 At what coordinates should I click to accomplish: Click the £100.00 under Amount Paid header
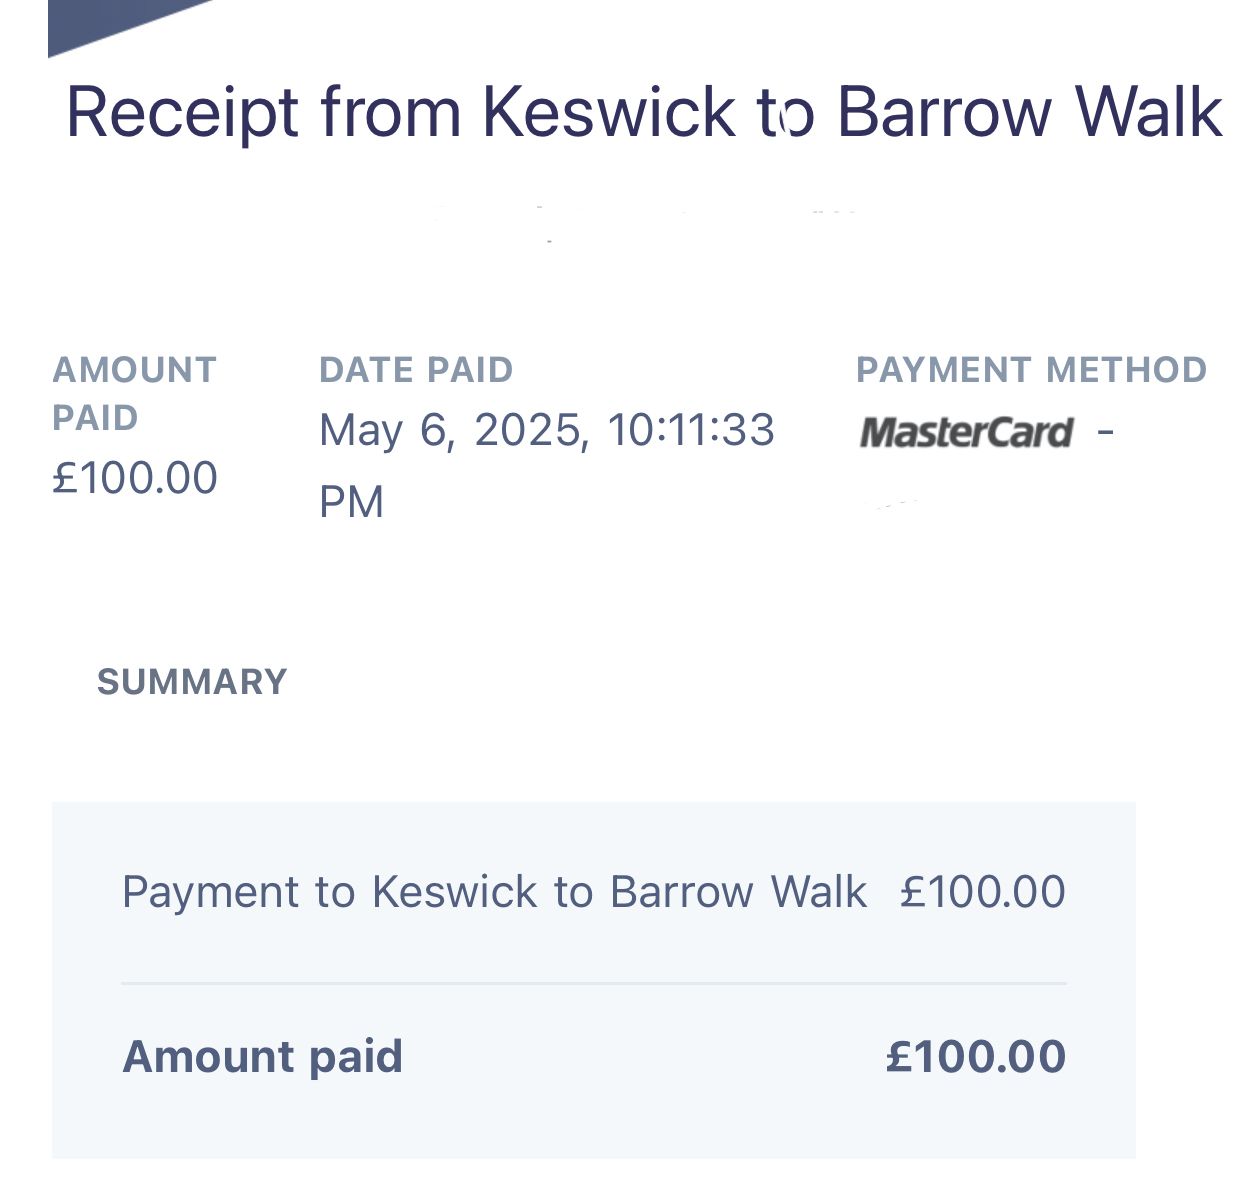click(135, 478)
